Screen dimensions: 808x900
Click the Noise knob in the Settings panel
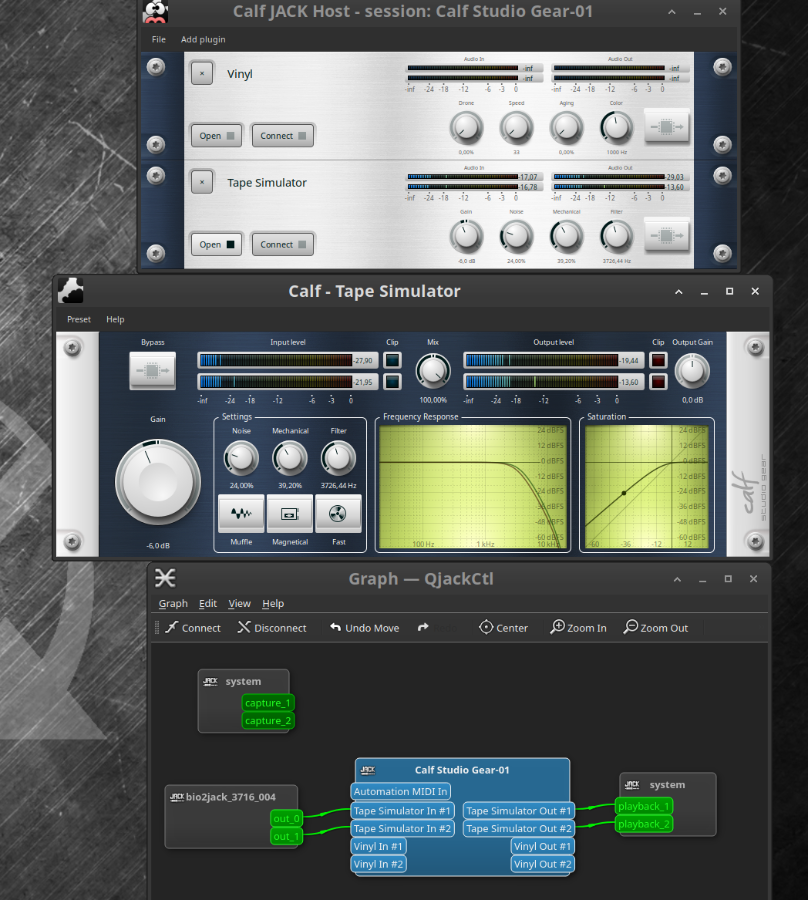241,458
